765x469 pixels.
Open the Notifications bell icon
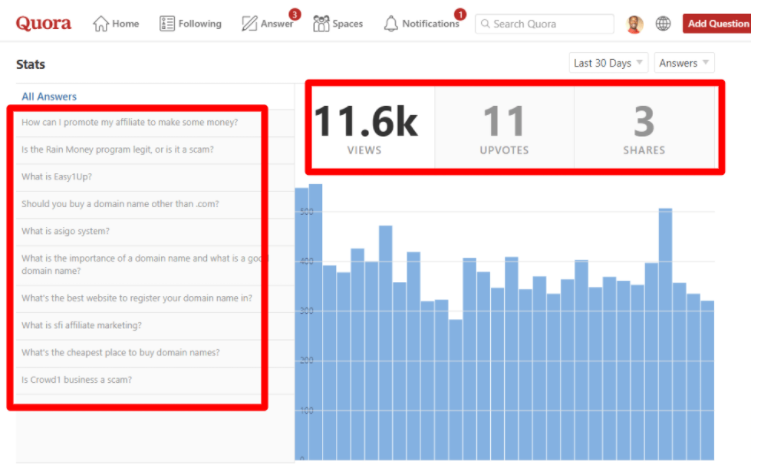click(391, 23)
